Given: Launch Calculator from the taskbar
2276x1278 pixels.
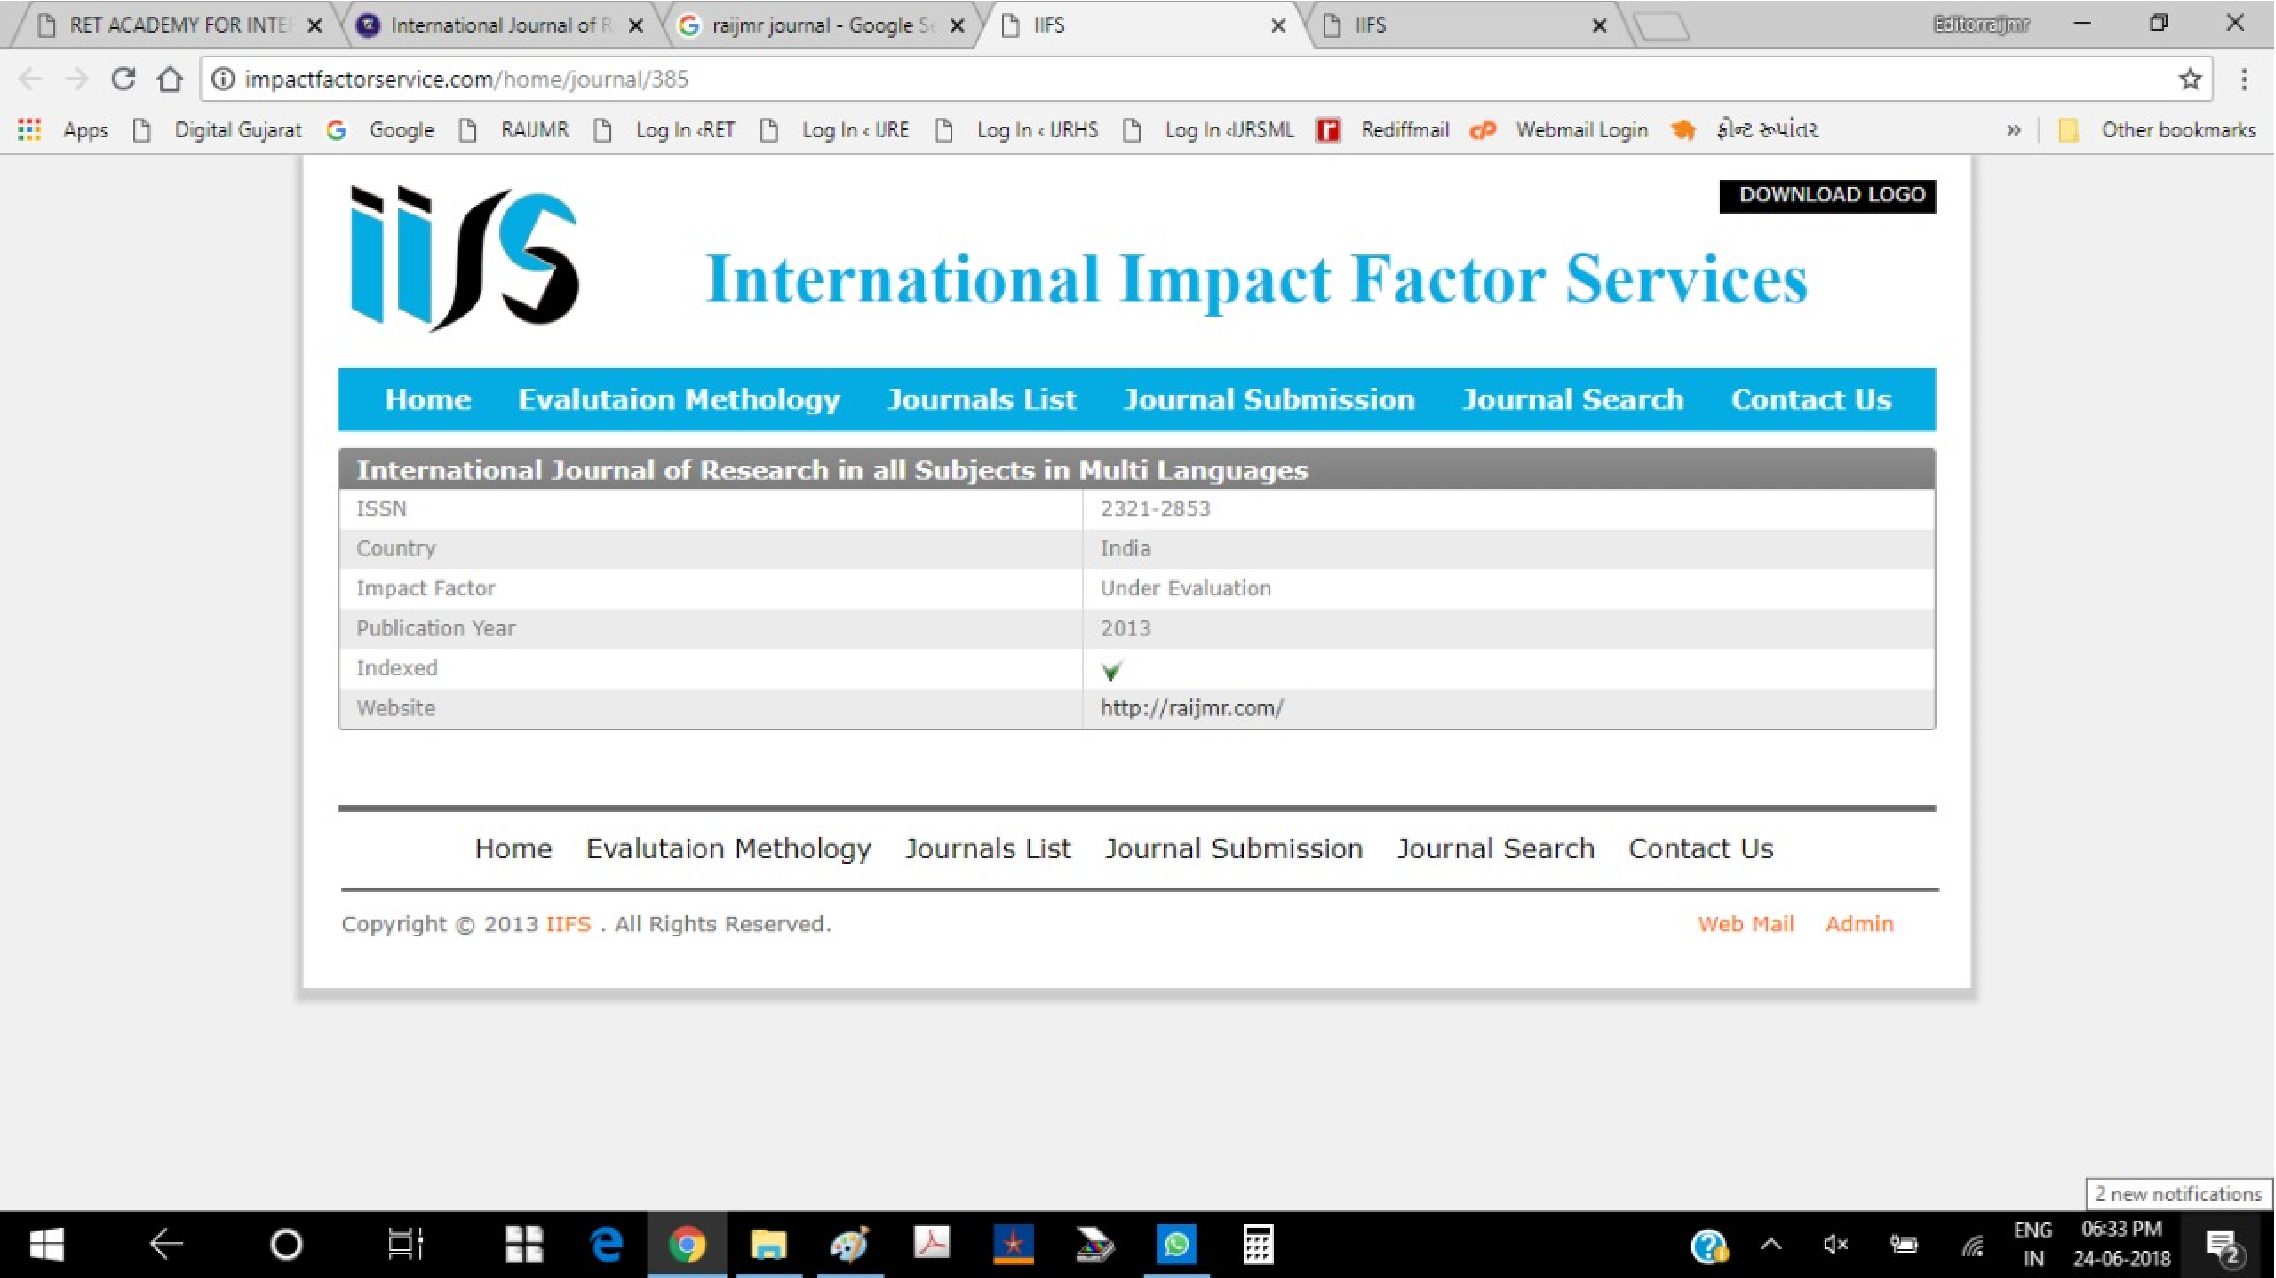Looking at the screenshot, I should pos(1257,1245).
